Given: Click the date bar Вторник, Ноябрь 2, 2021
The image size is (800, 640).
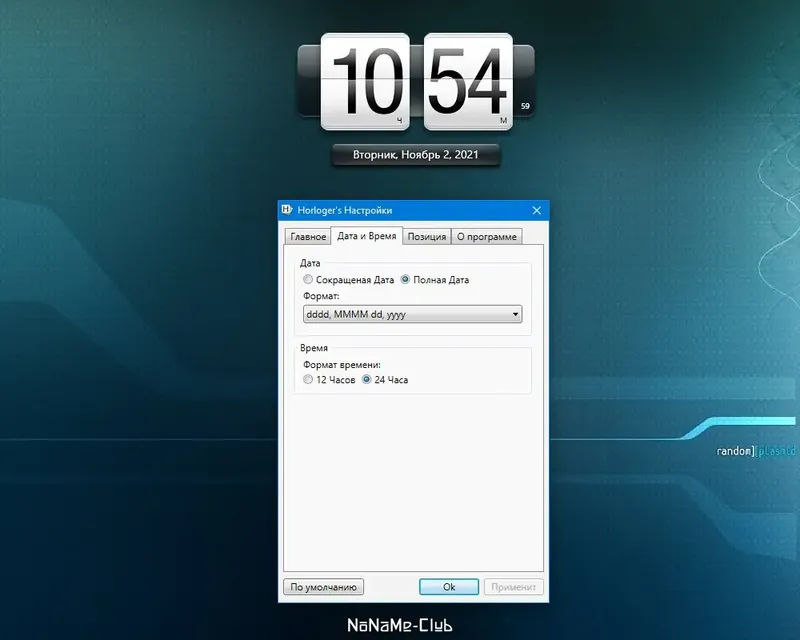Looking at the screenshot, I should pos(416,155).
